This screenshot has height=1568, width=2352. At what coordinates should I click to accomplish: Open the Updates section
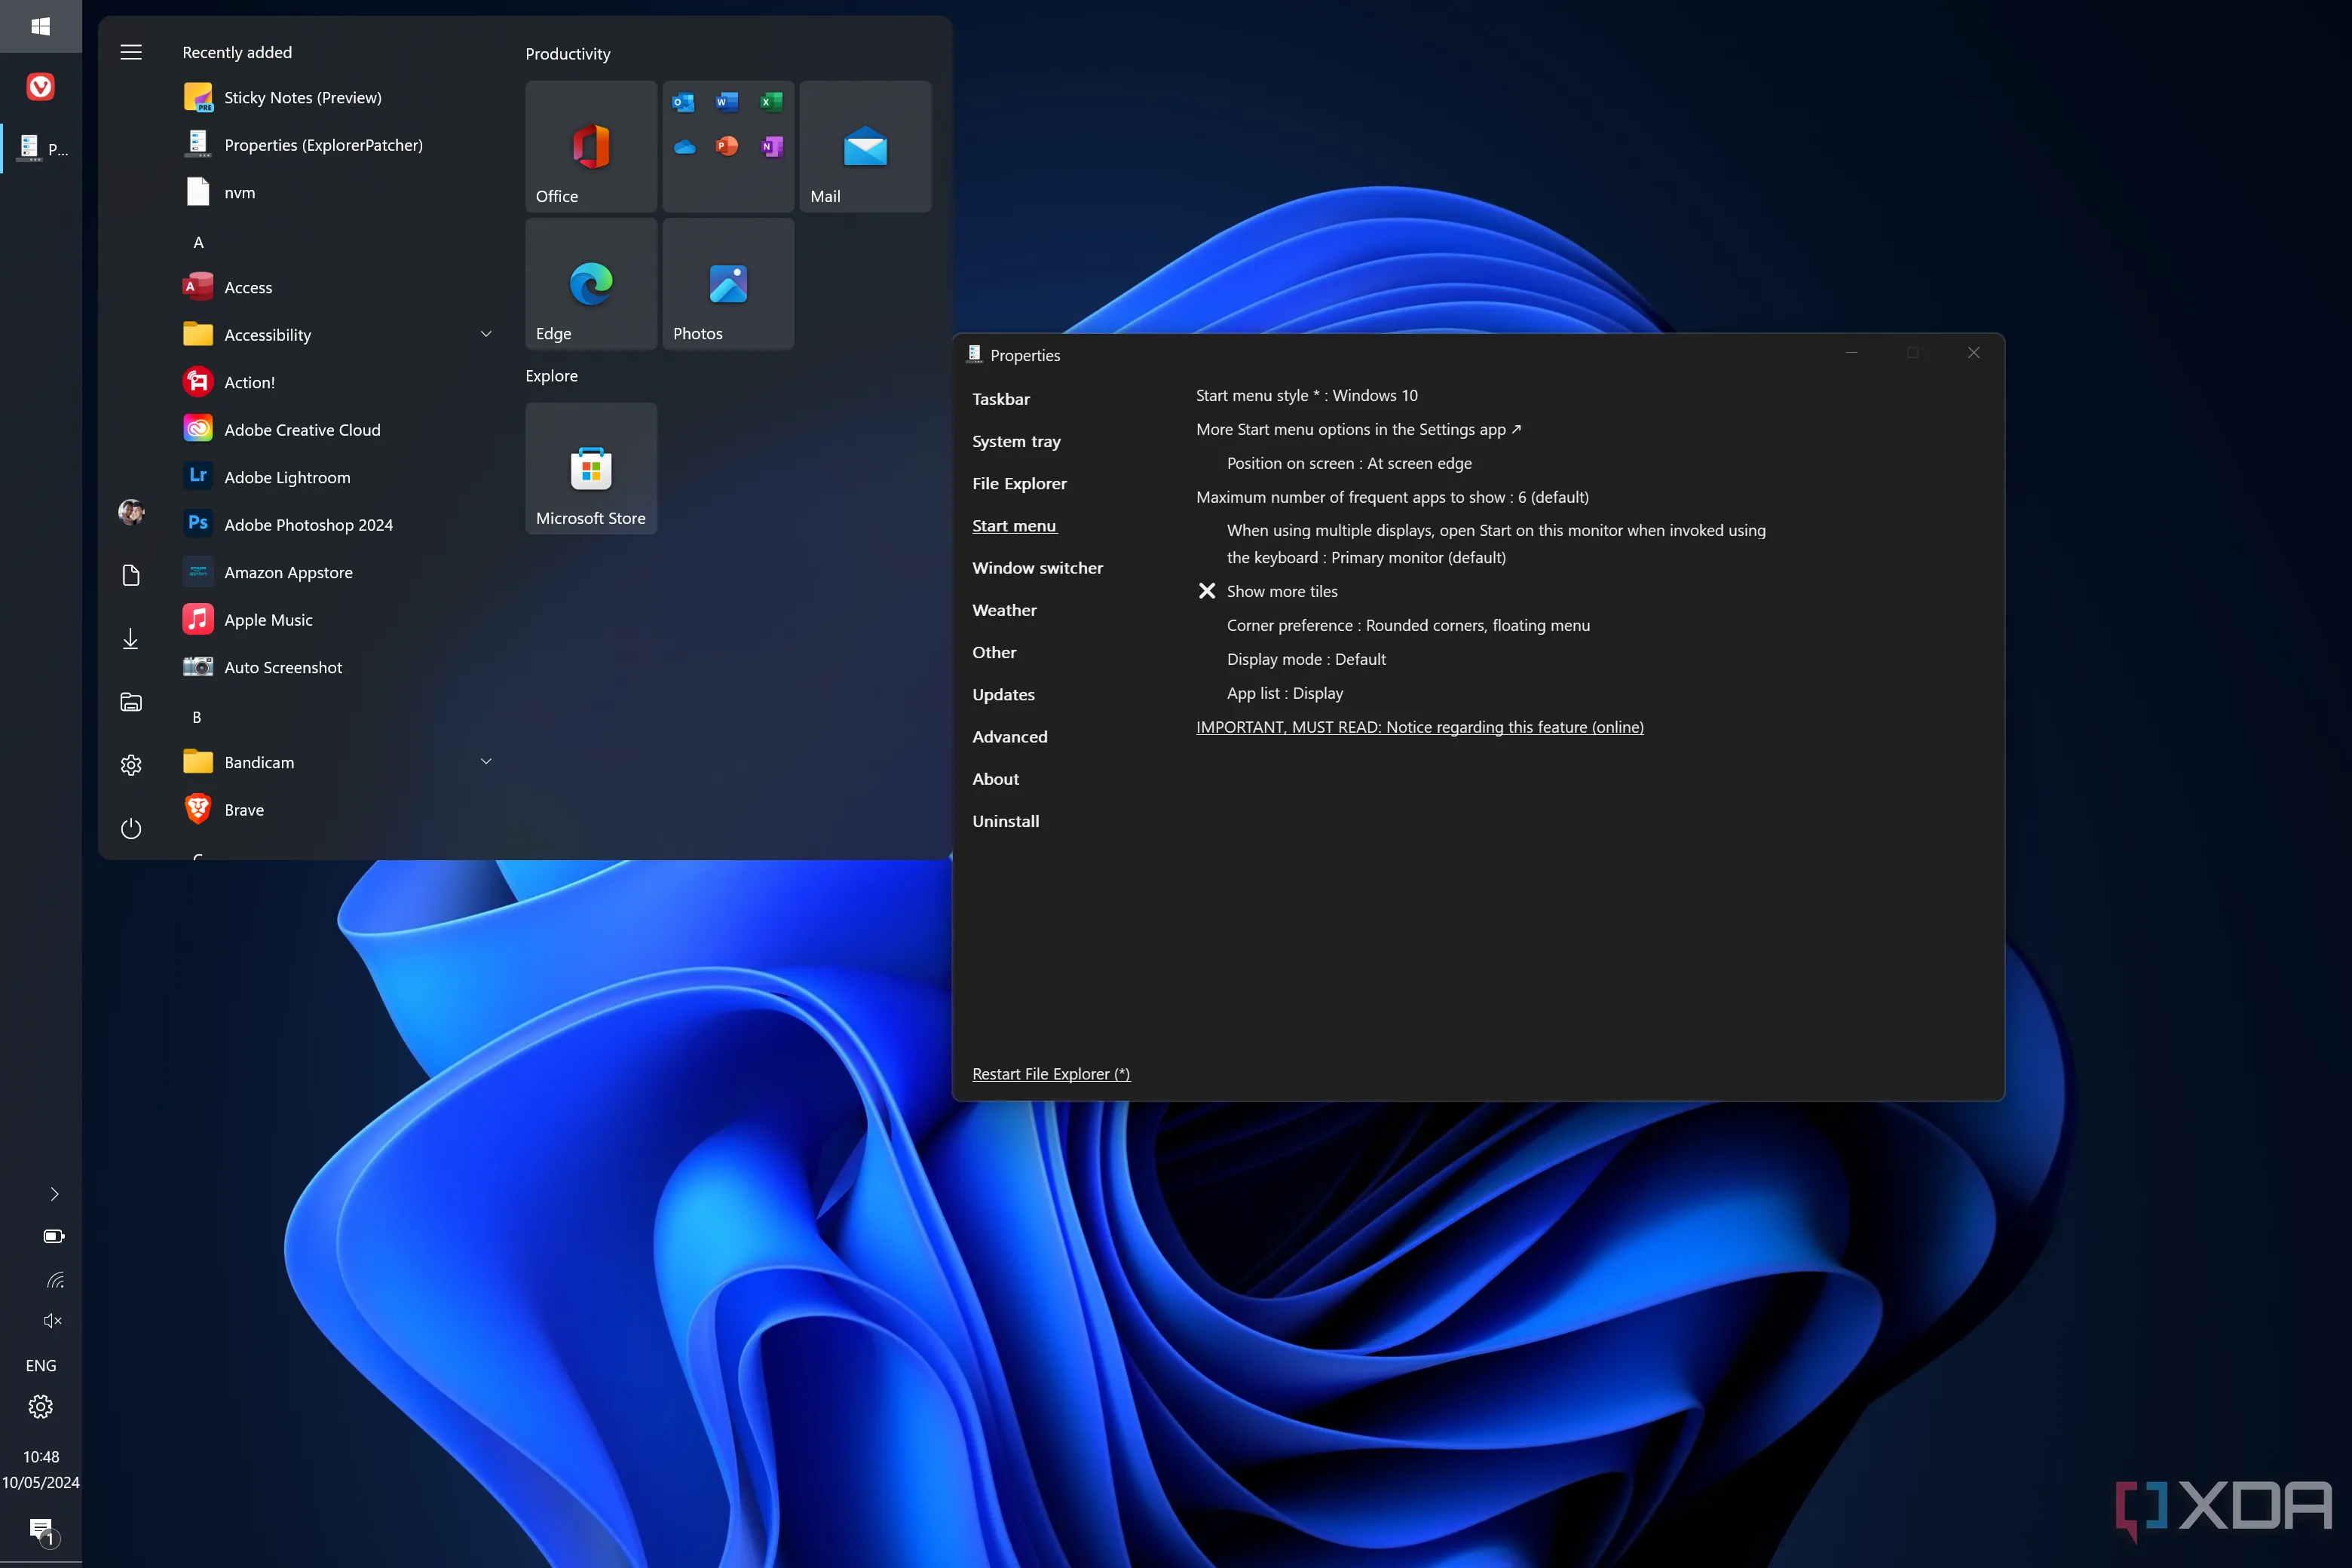(x=1003, y=694)
